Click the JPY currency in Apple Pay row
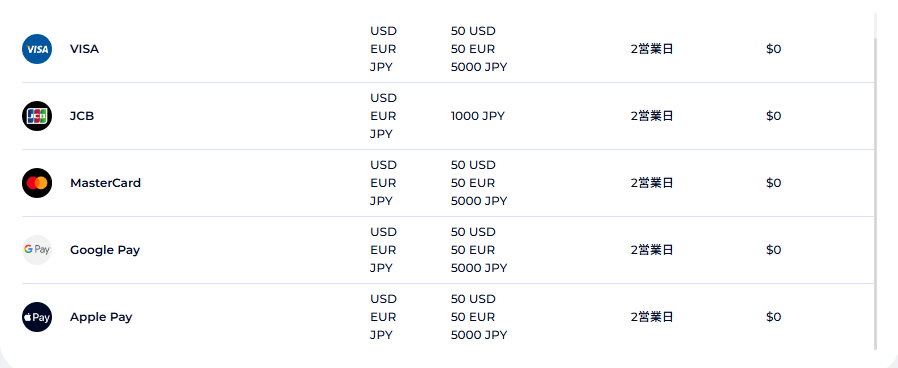898x368 pixels. tap(381, 335)
